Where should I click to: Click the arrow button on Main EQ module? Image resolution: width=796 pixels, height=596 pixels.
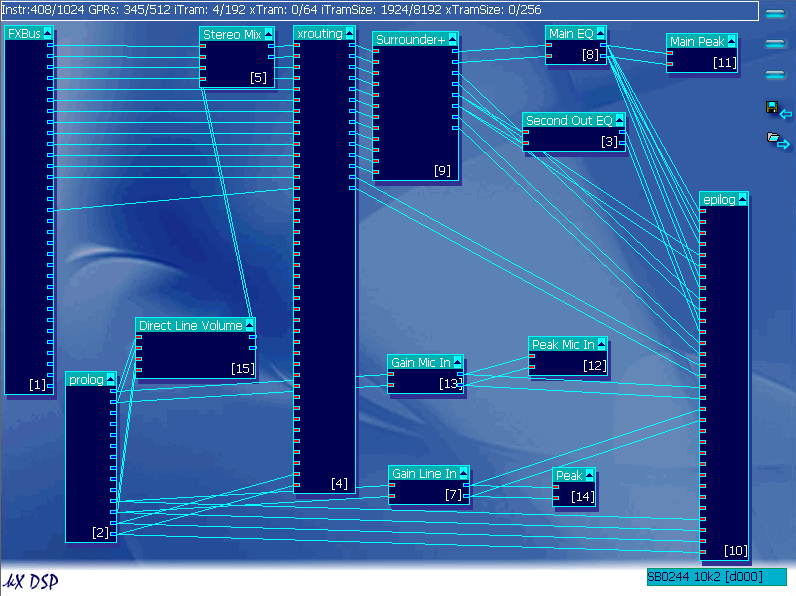click(601, 33)
